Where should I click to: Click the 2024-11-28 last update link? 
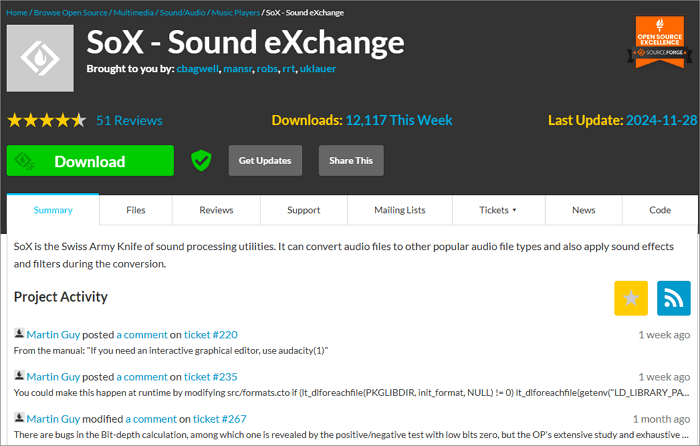tap(661, 120)
